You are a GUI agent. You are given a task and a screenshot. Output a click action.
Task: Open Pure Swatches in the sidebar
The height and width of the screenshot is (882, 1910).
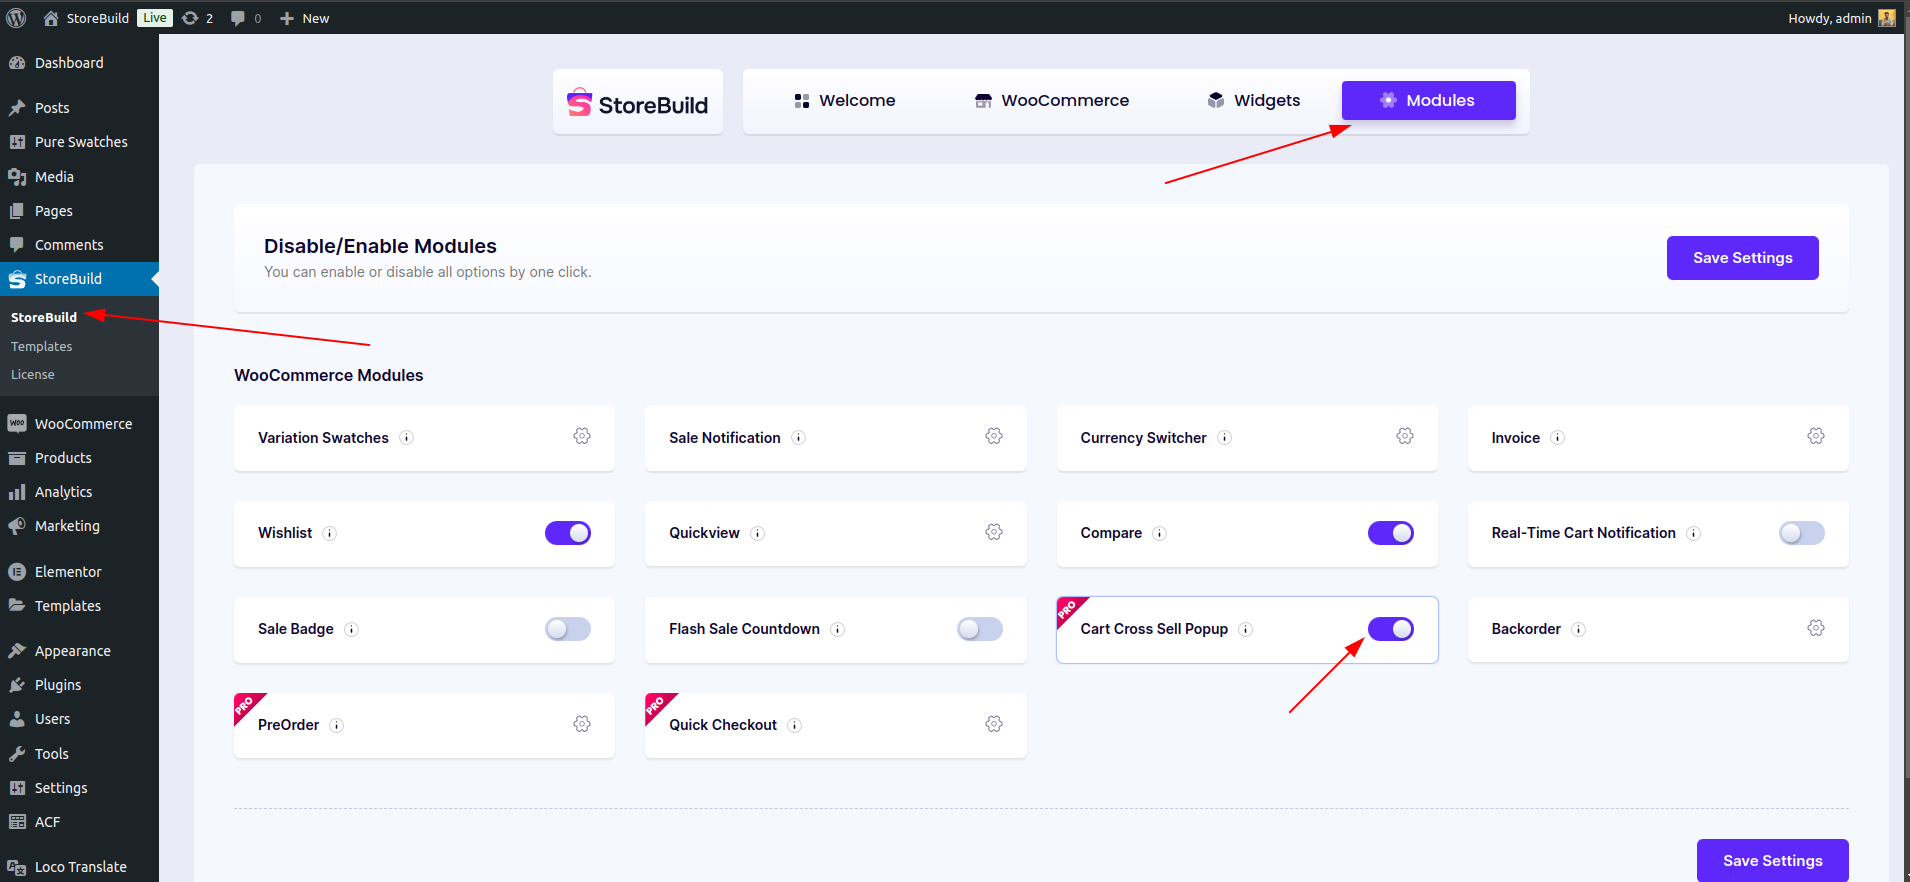tap(79, 142)
